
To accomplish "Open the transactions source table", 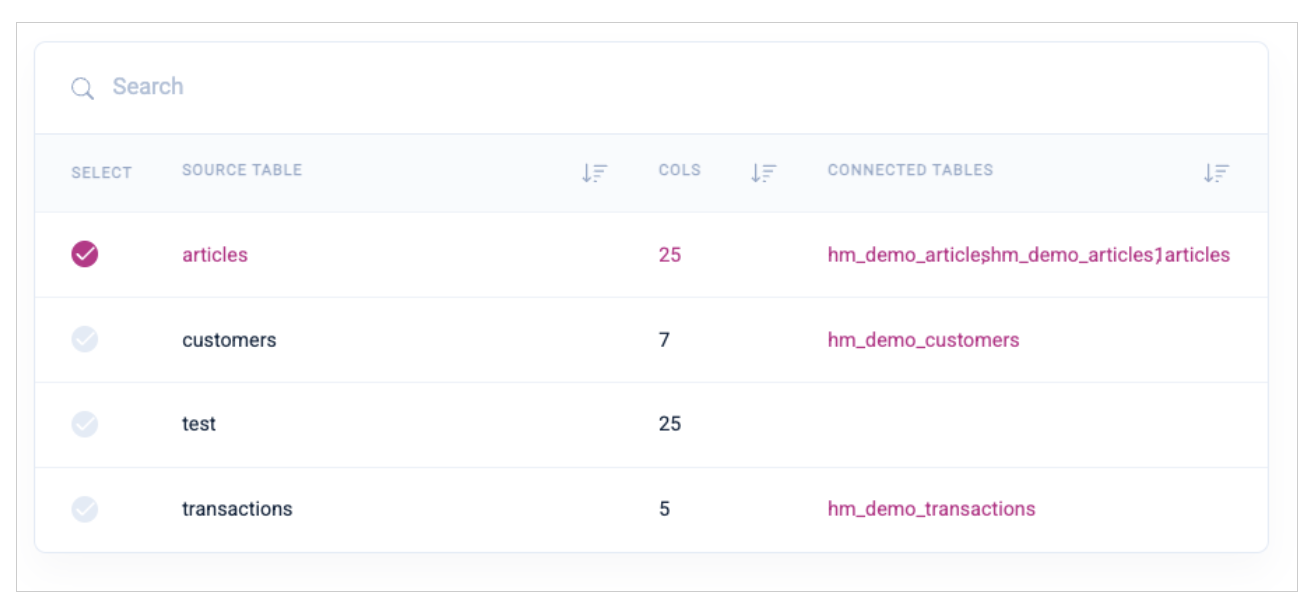I will [x=237, y=509].
